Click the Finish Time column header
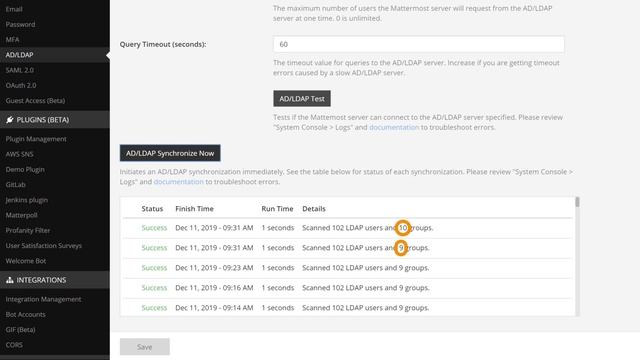 click(194, 209)
